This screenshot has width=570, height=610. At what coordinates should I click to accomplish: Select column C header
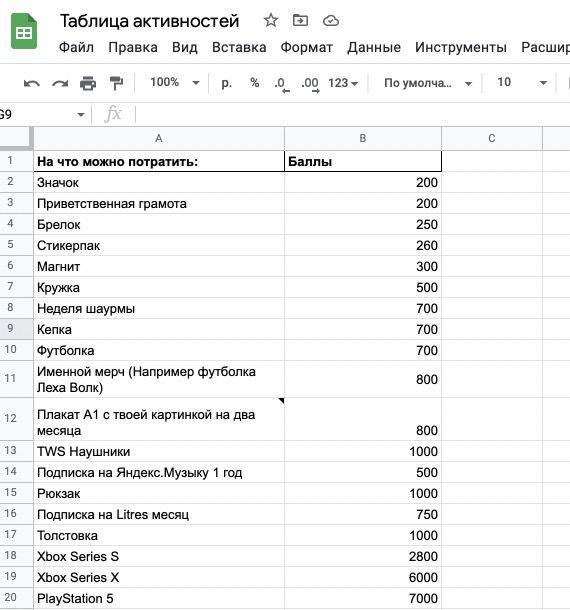492,138
